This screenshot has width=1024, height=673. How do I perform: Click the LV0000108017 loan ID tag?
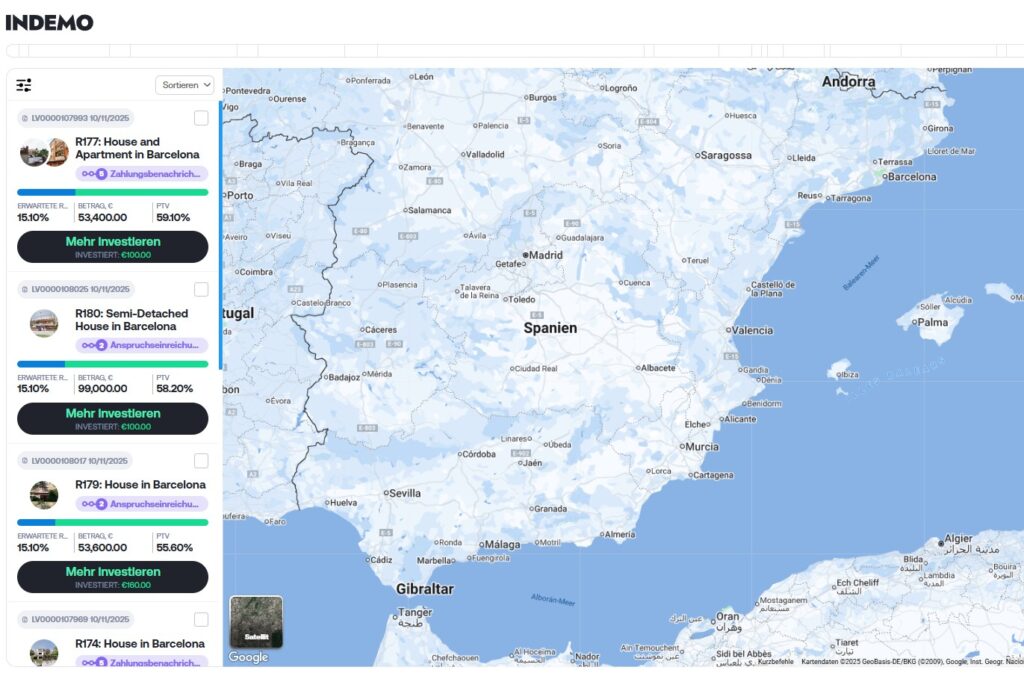coord(75,461)
